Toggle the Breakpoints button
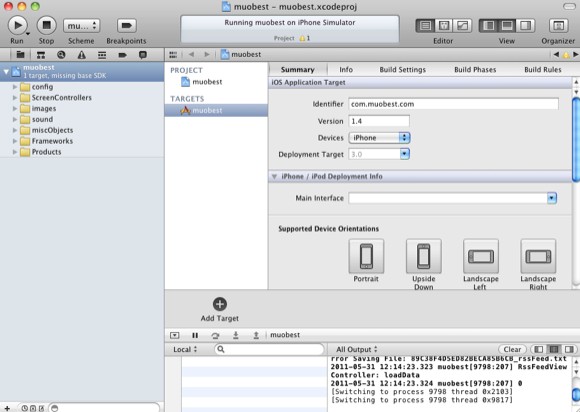The image size is (580, 412). pyautogui.click(x=127, y=26)
